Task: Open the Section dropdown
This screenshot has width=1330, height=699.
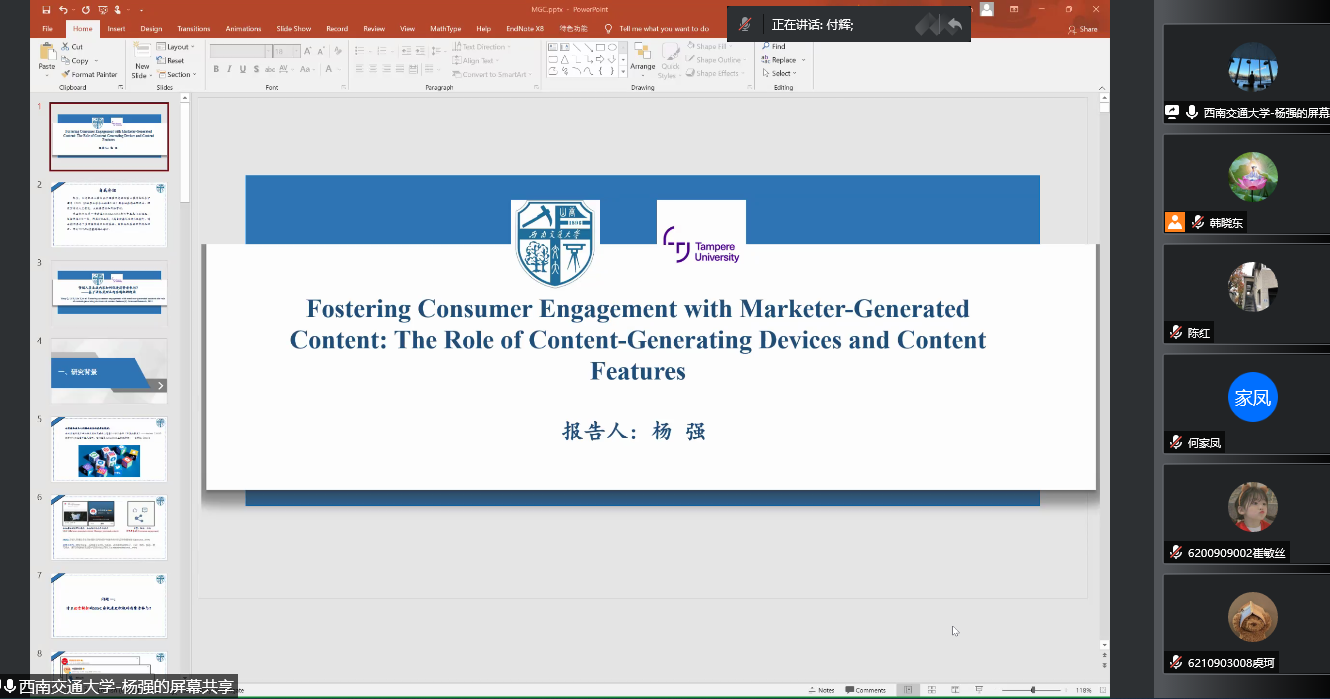Action: (179, 74)
